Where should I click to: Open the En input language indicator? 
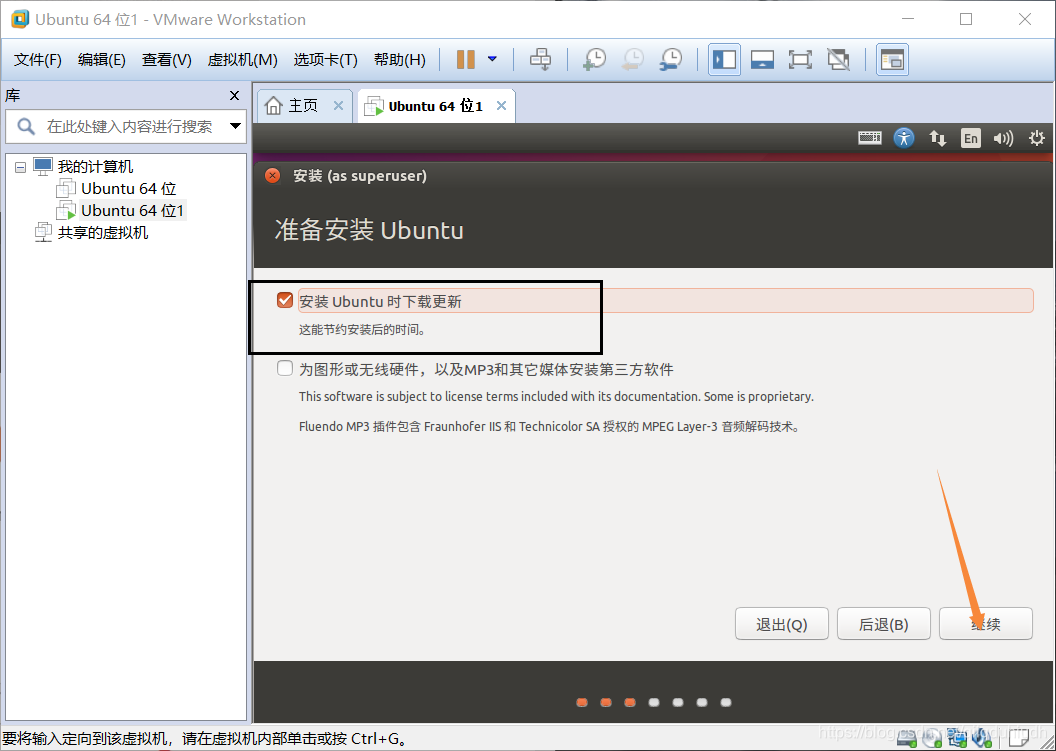970,138
